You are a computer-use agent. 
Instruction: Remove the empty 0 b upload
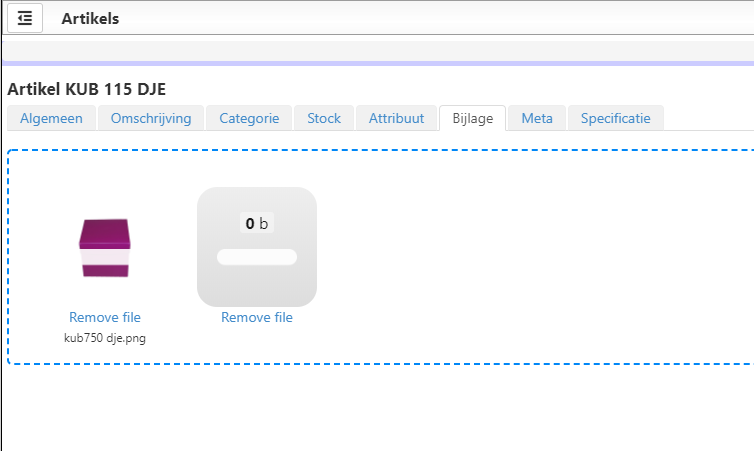point(257,318)
